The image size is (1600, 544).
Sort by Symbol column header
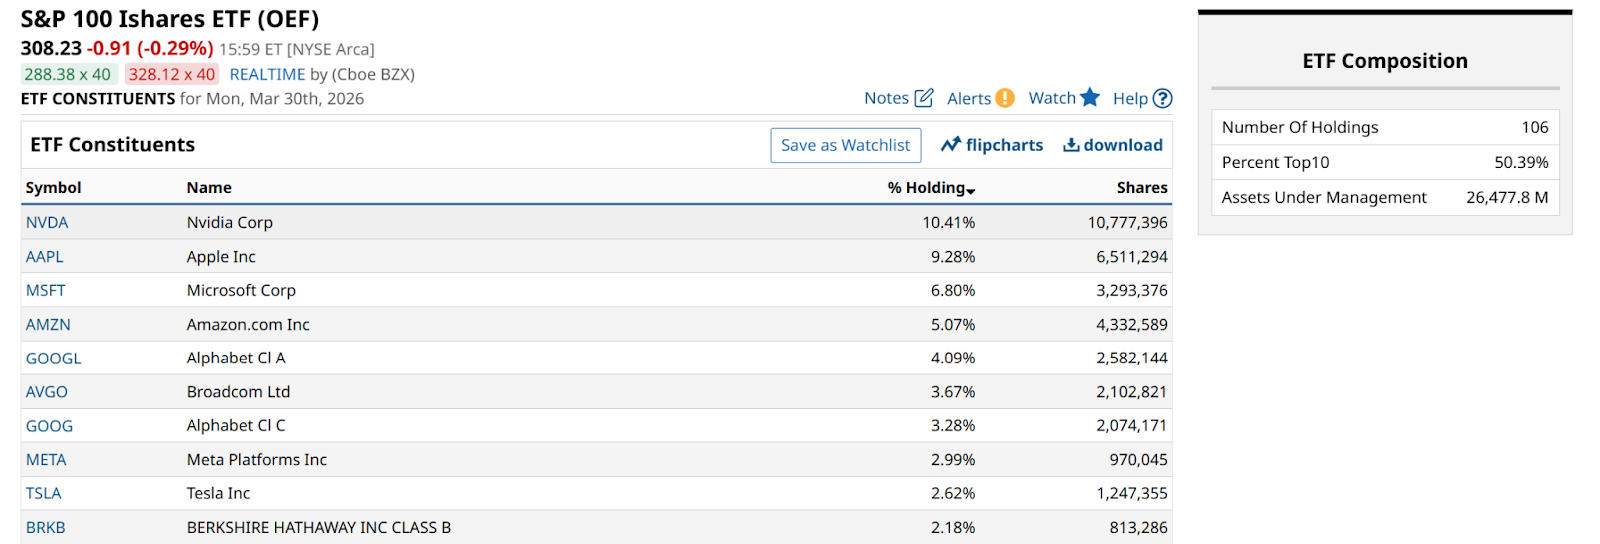click(54, 188)
